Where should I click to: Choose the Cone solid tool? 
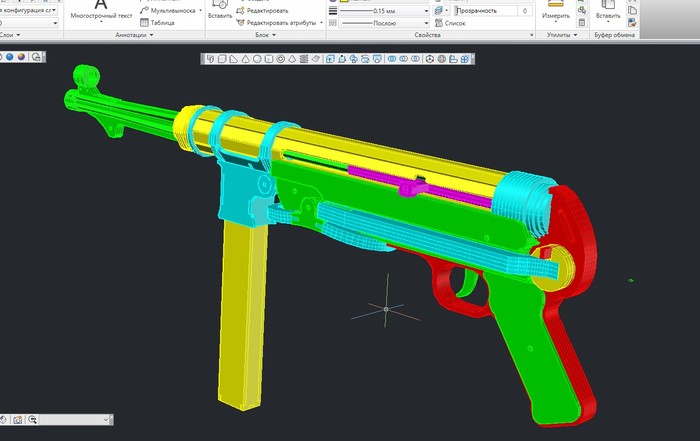[245, 59]
